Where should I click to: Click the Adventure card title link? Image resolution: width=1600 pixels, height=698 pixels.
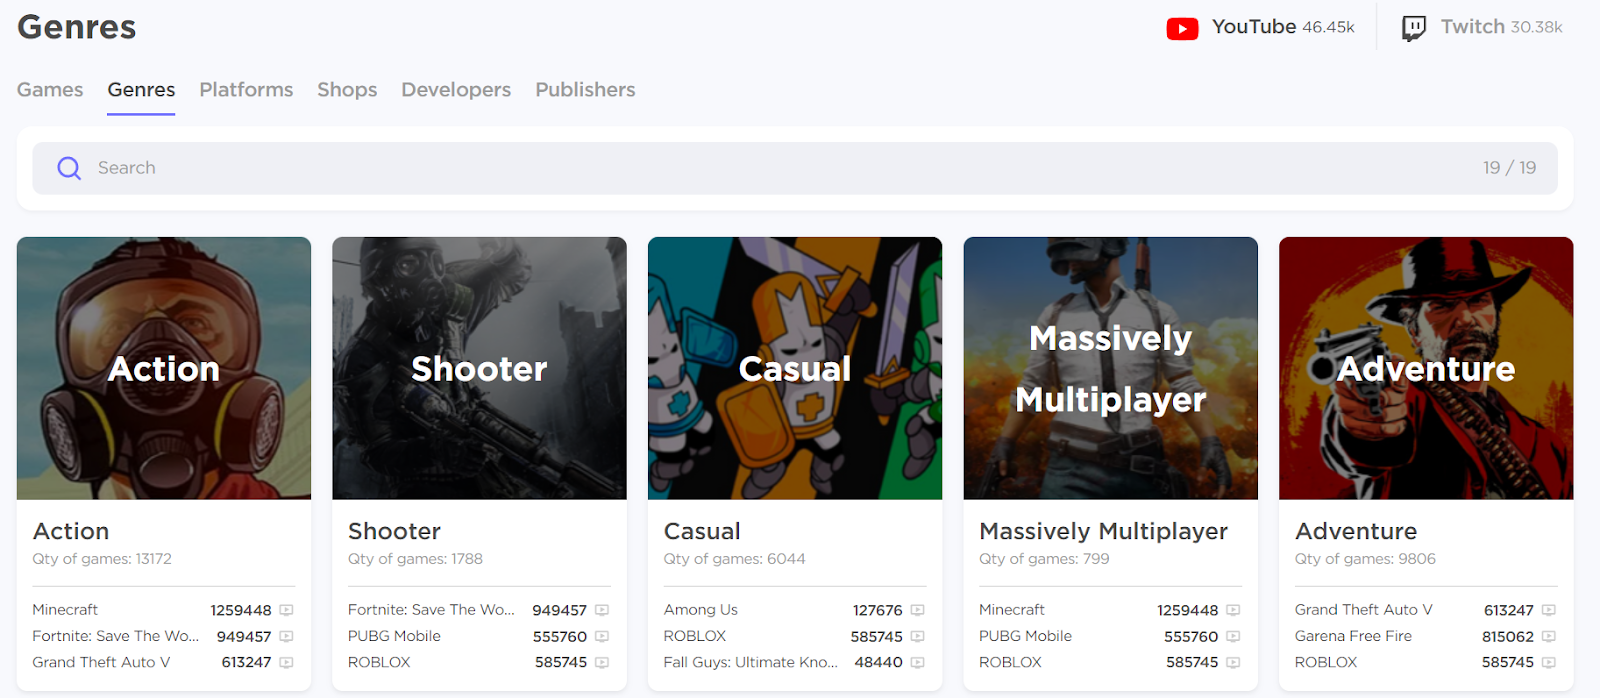point(1356,531)
